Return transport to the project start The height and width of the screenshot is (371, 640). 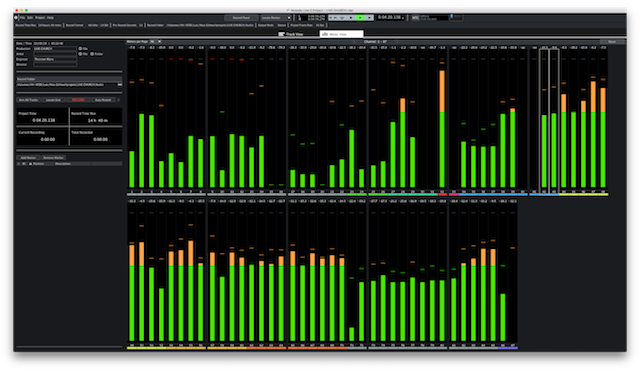tap(332, 18)
